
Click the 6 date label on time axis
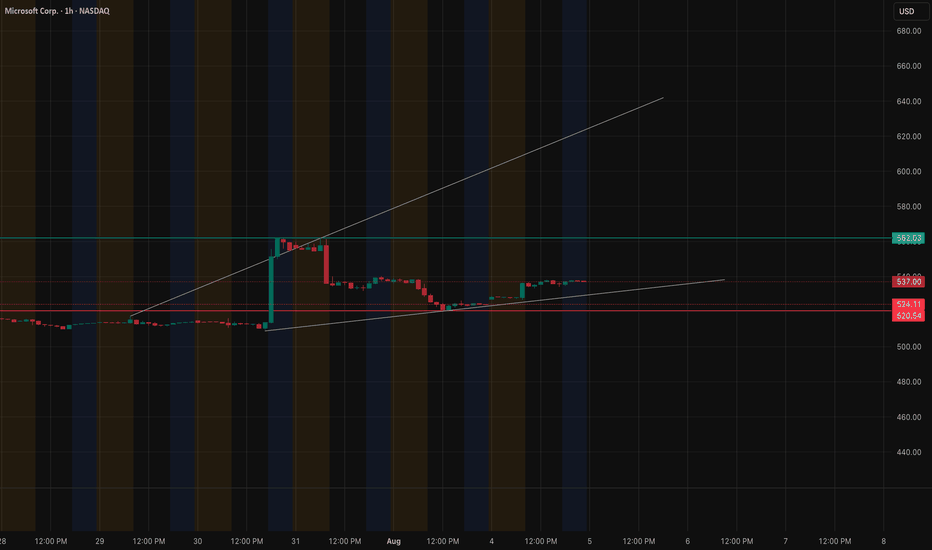coord(688,541)
